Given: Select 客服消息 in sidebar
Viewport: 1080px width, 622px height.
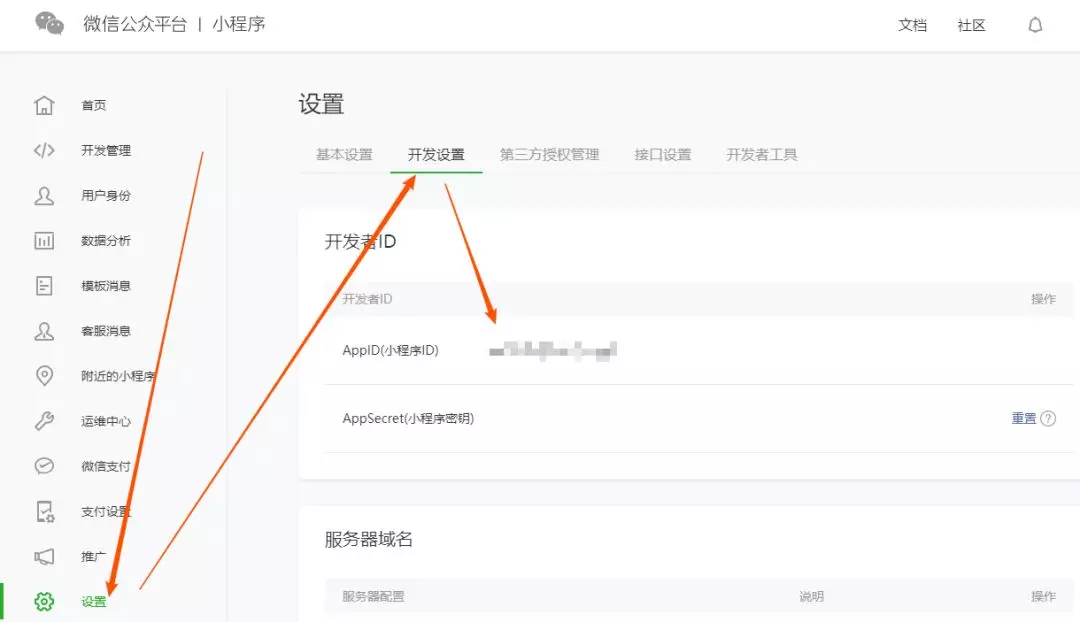Looking at the screenshot, I should click(x=106, y=331).
